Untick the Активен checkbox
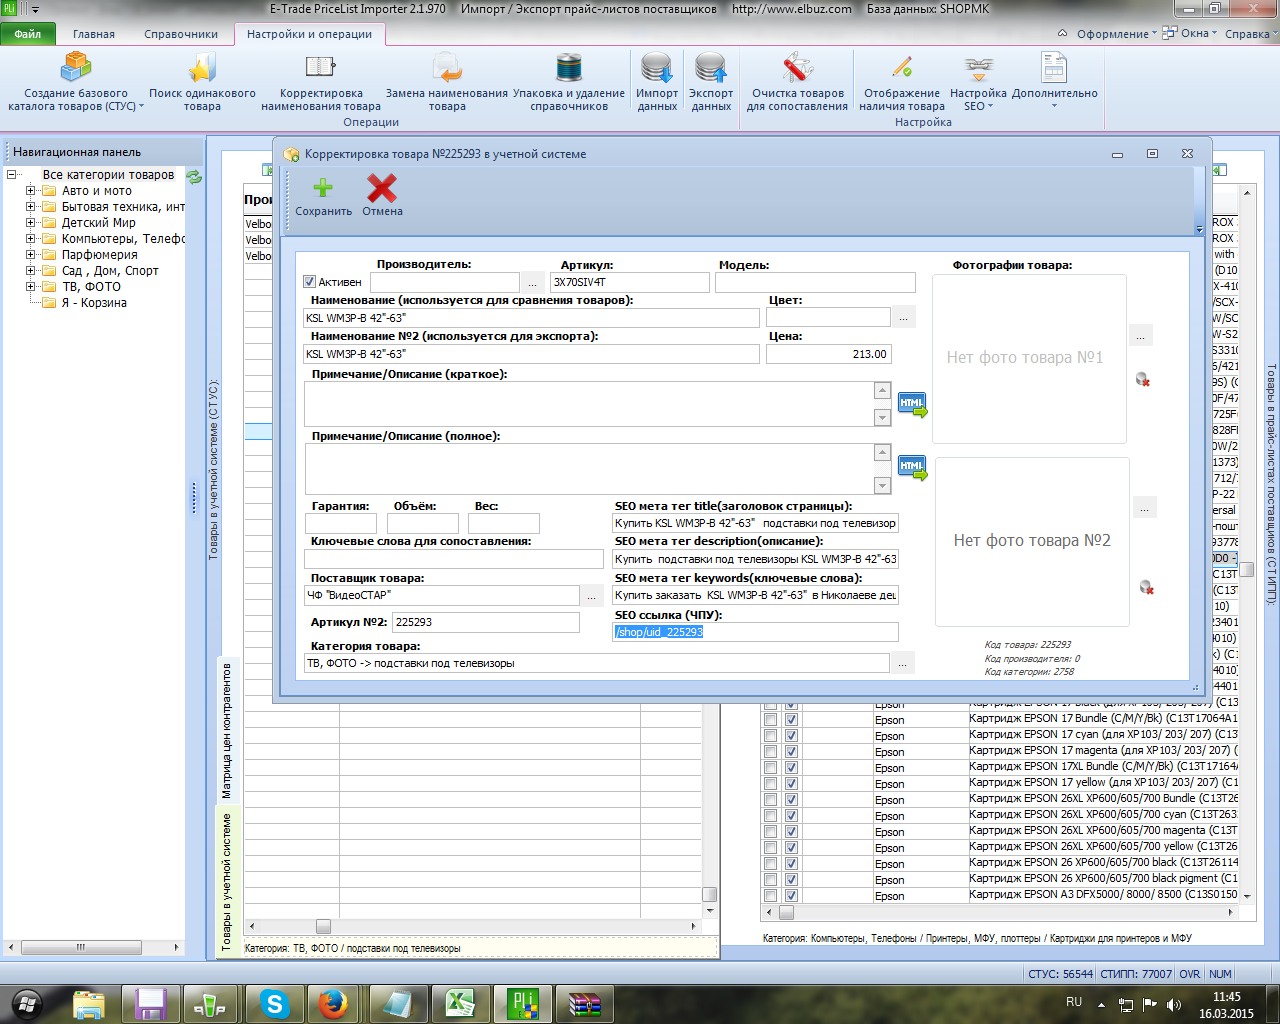 (x=310, y=282)
